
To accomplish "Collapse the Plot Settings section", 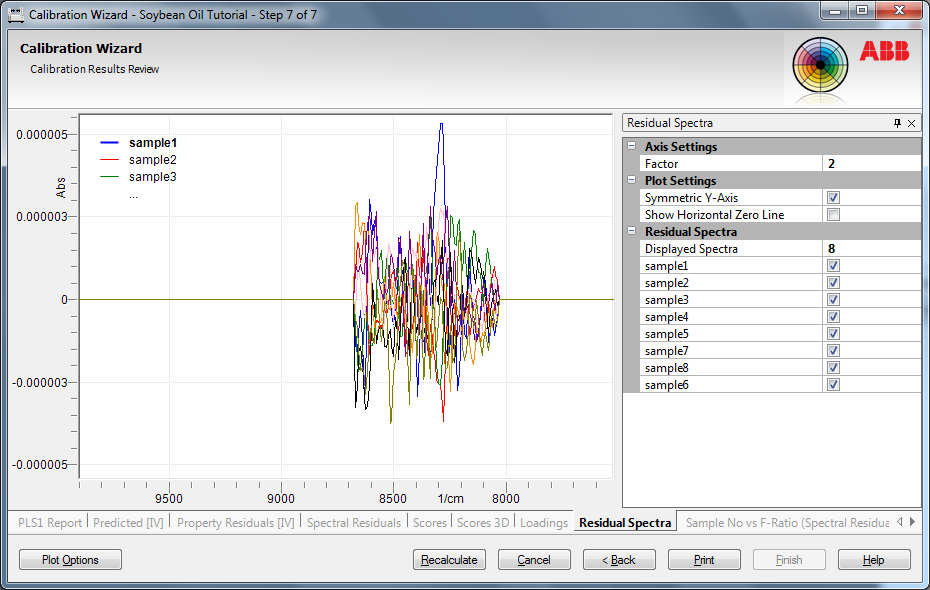I will (x=631, y=181).
